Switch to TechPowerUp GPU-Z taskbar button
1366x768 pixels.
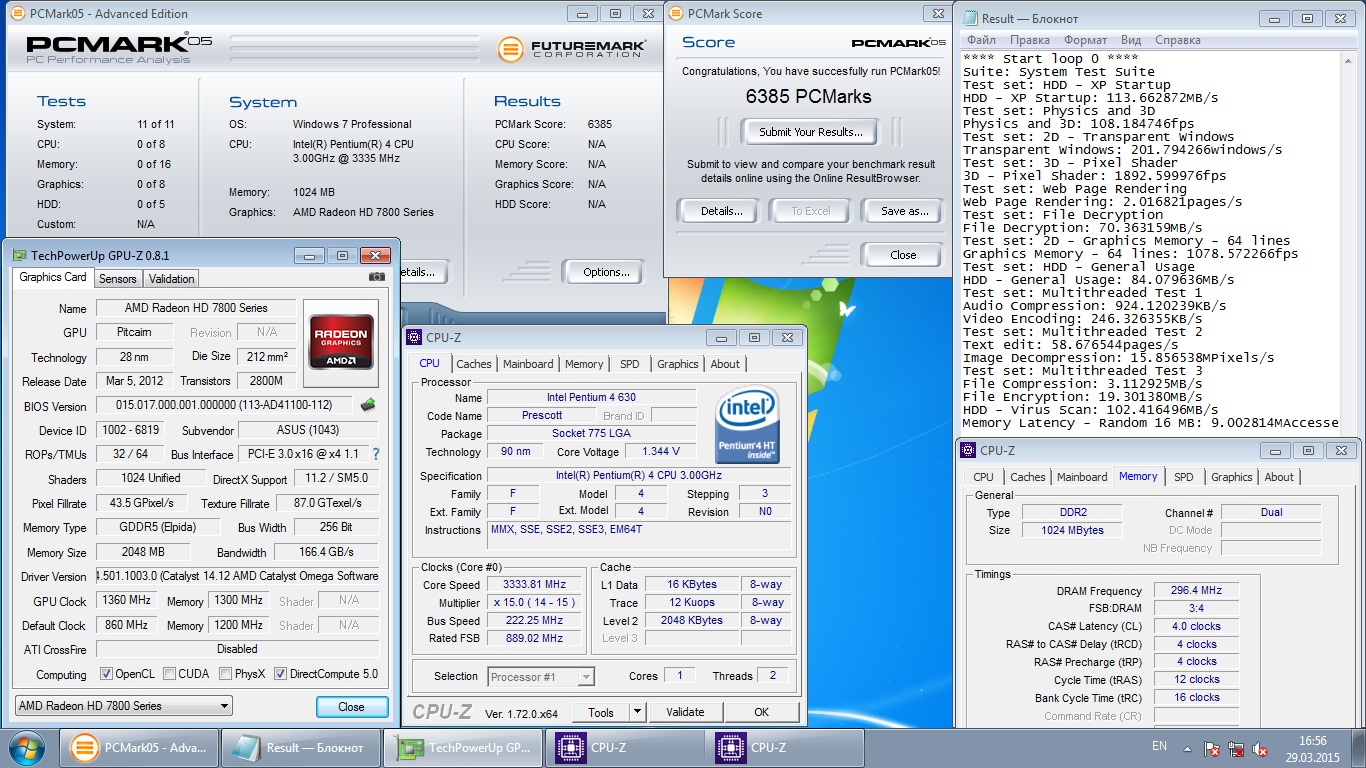tap(461, 747)
